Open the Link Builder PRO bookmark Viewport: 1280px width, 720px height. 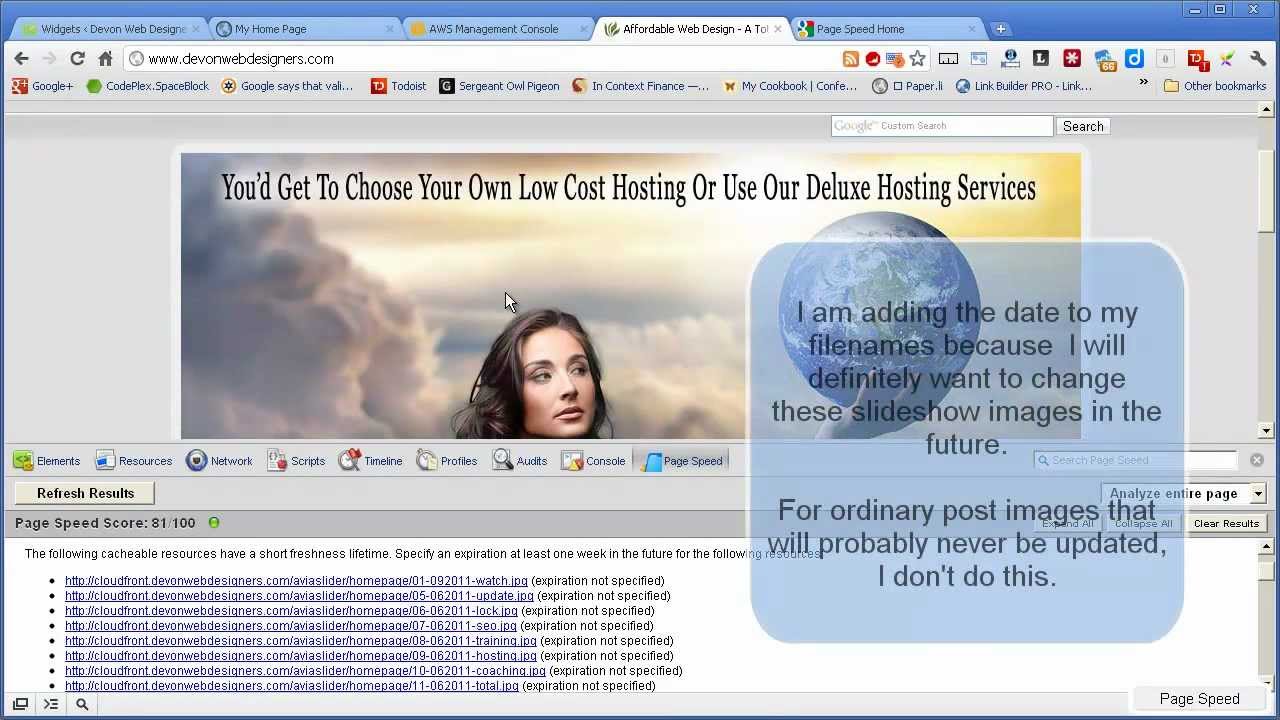(1024, 86)
